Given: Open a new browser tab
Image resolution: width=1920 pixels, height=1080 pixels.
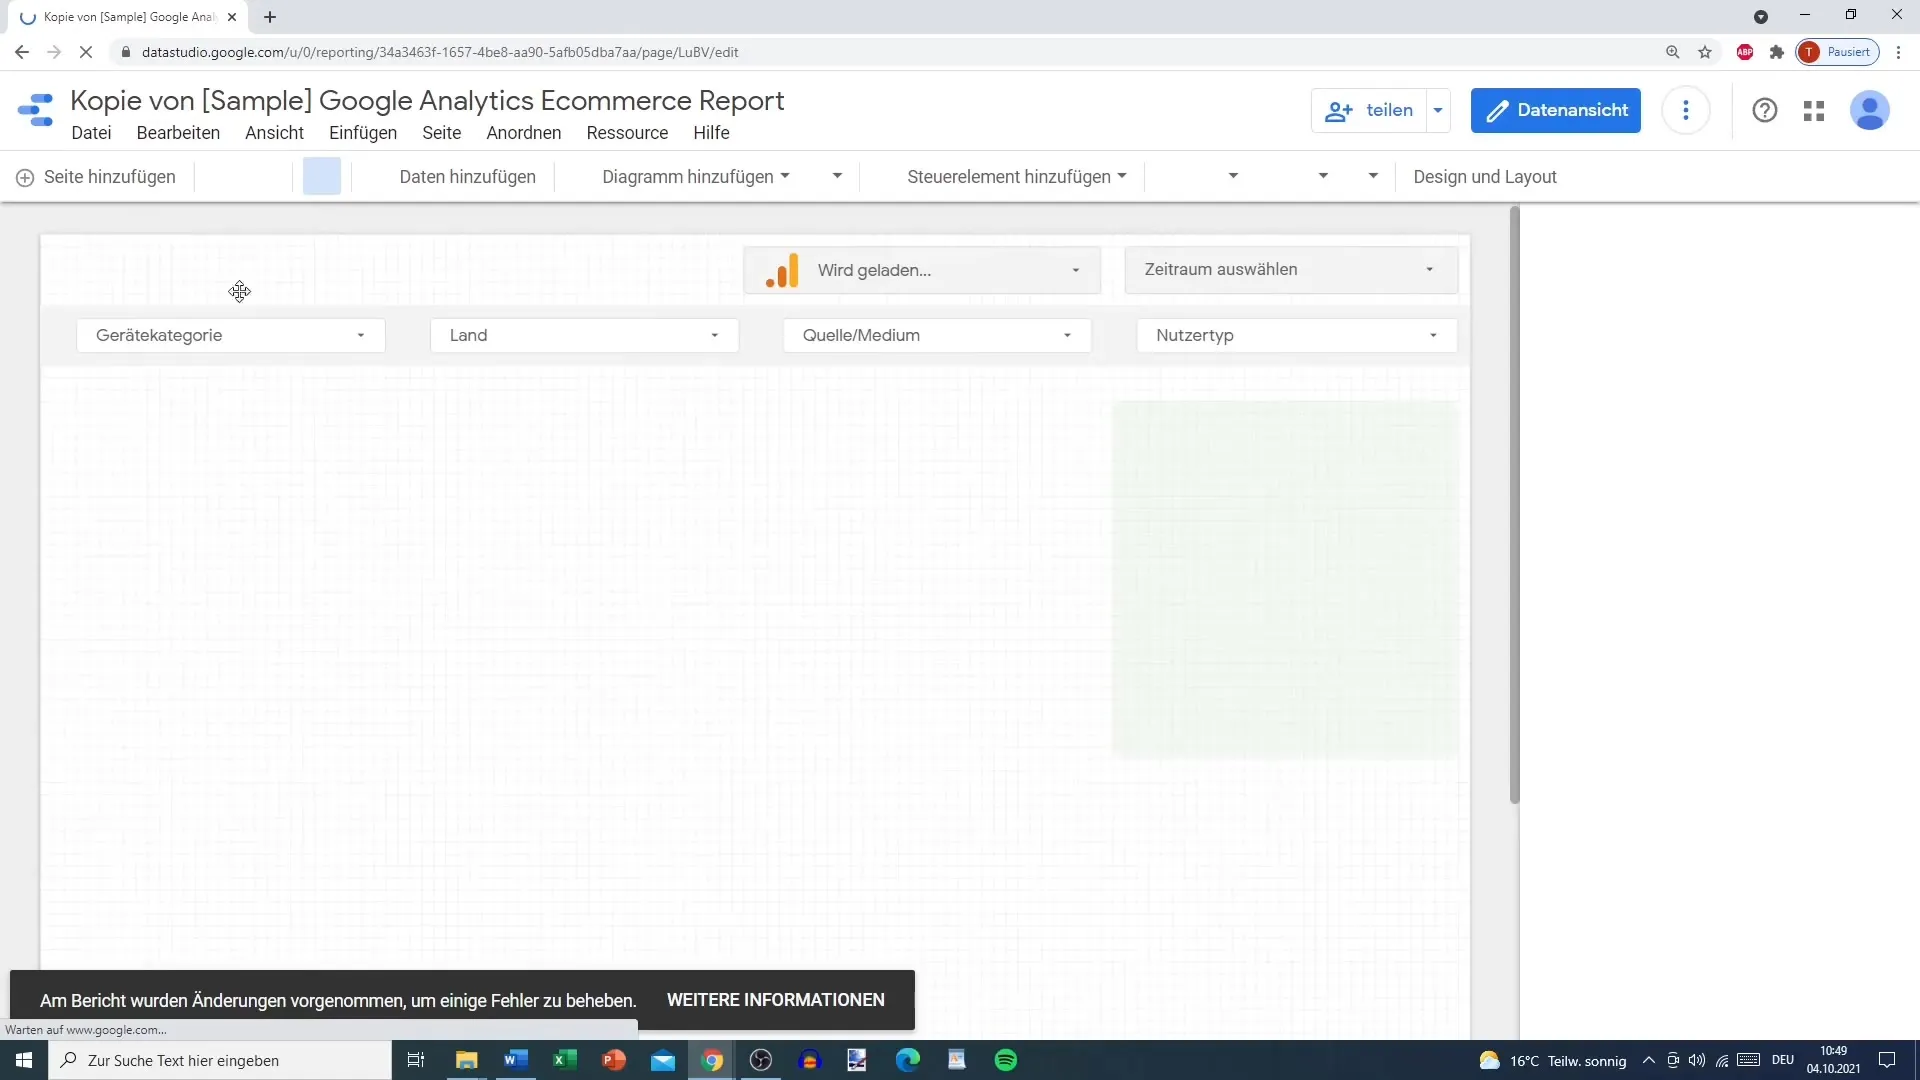Looking at the screenshot, I should [270, 17].
